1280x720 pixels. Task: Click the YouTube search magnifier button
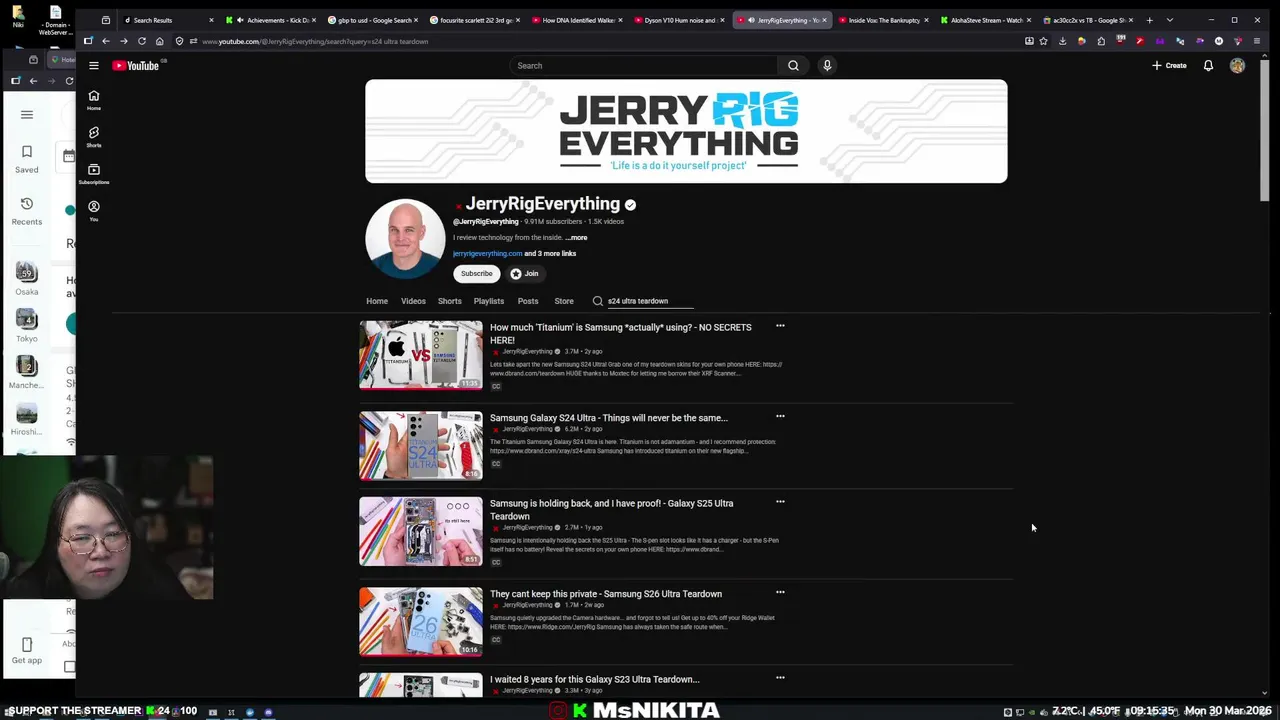click(793, 65)
